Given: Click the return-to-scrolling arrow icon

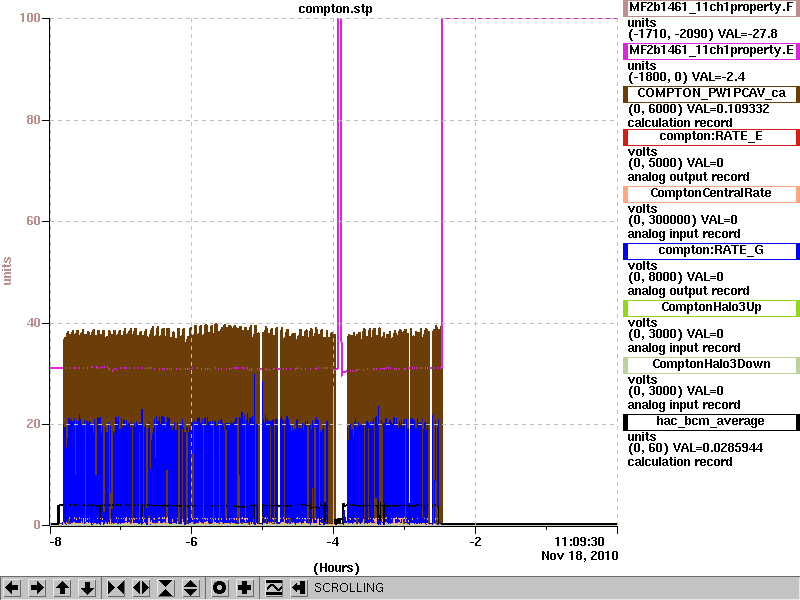Looking at the screenshot, I should click(298, 588).
